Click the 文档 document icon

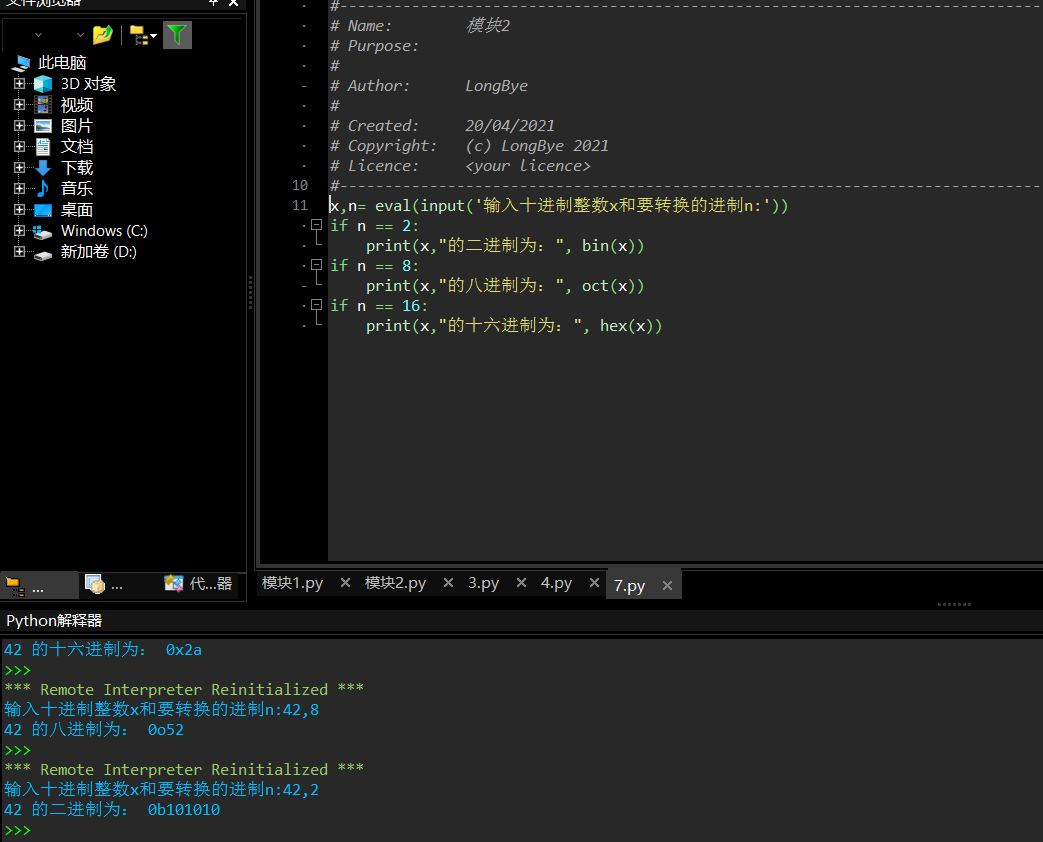coord(43,146)
